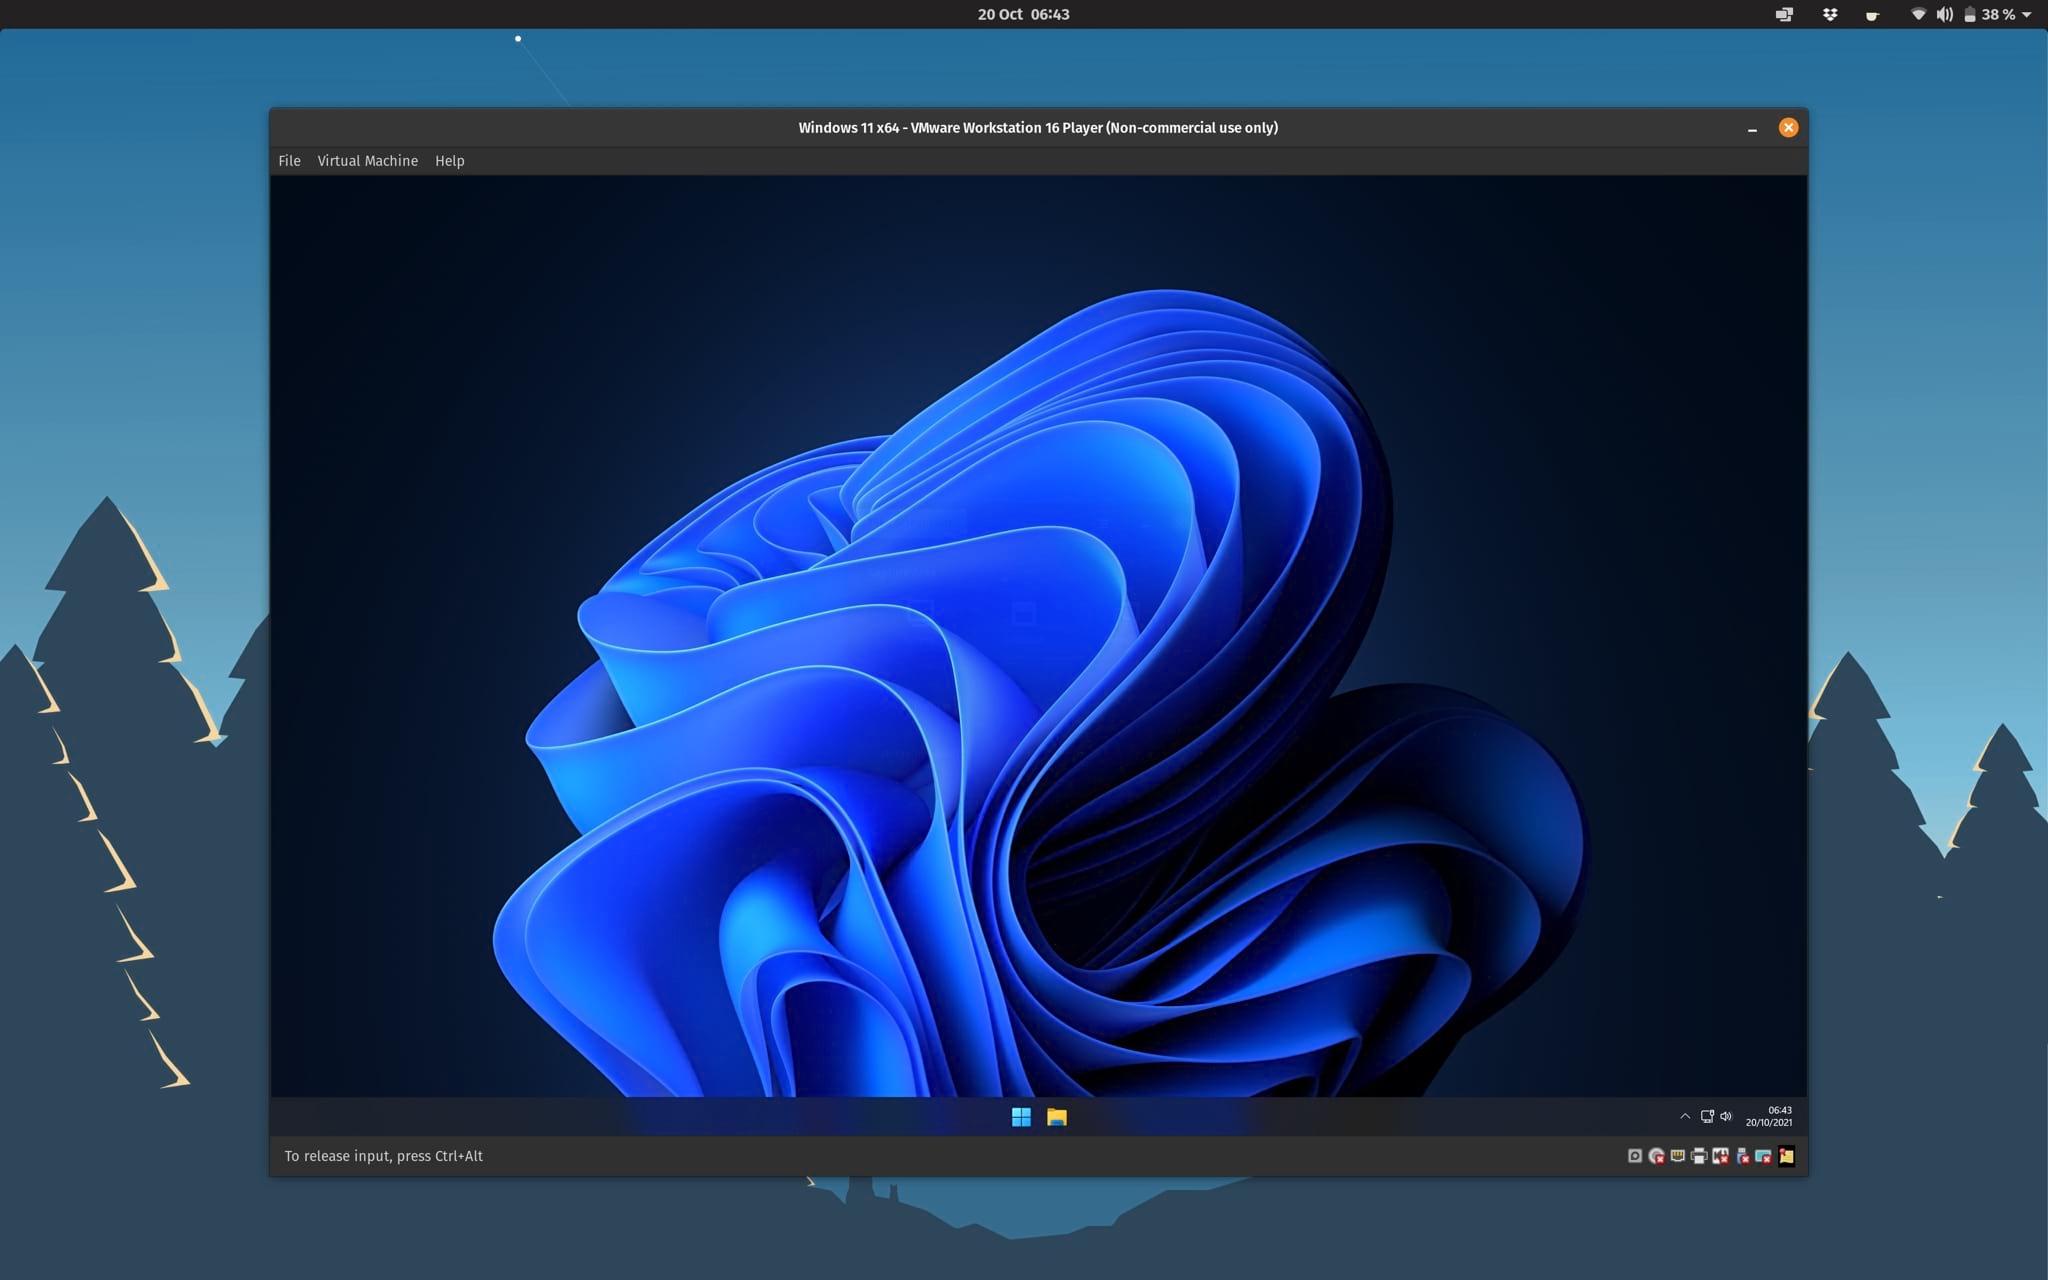Minimize the VMware Player window

tap(1752, 128)
